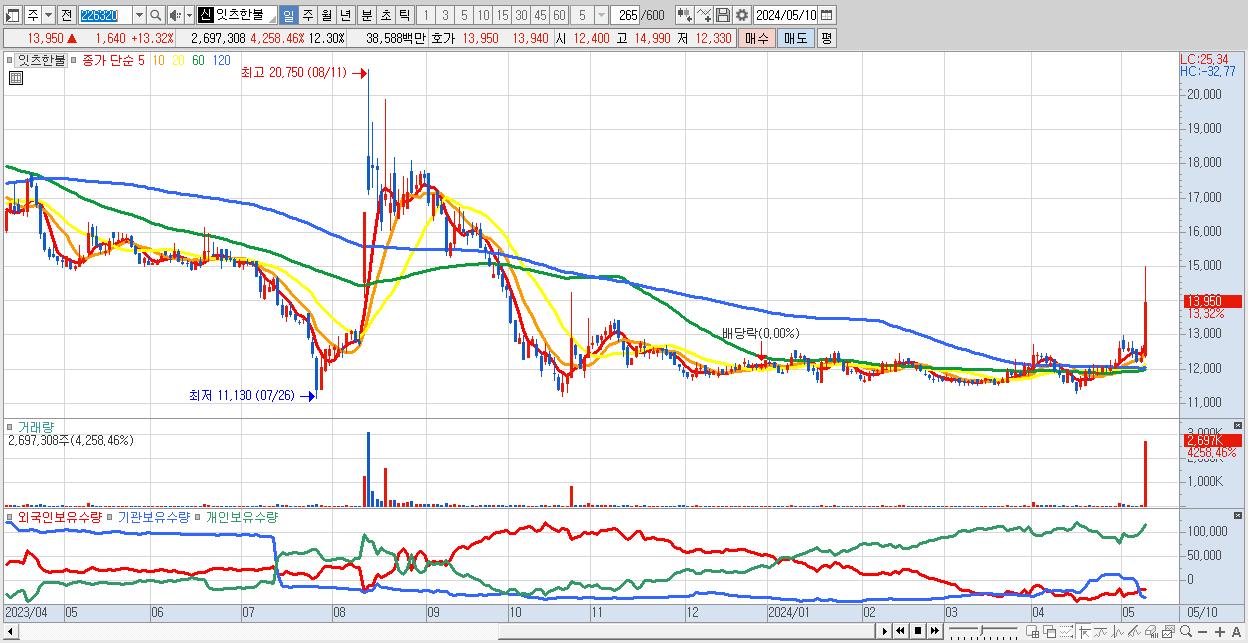Select interval button 15
This screenshot has height=643, width=1248.
(x=502, y=15)
